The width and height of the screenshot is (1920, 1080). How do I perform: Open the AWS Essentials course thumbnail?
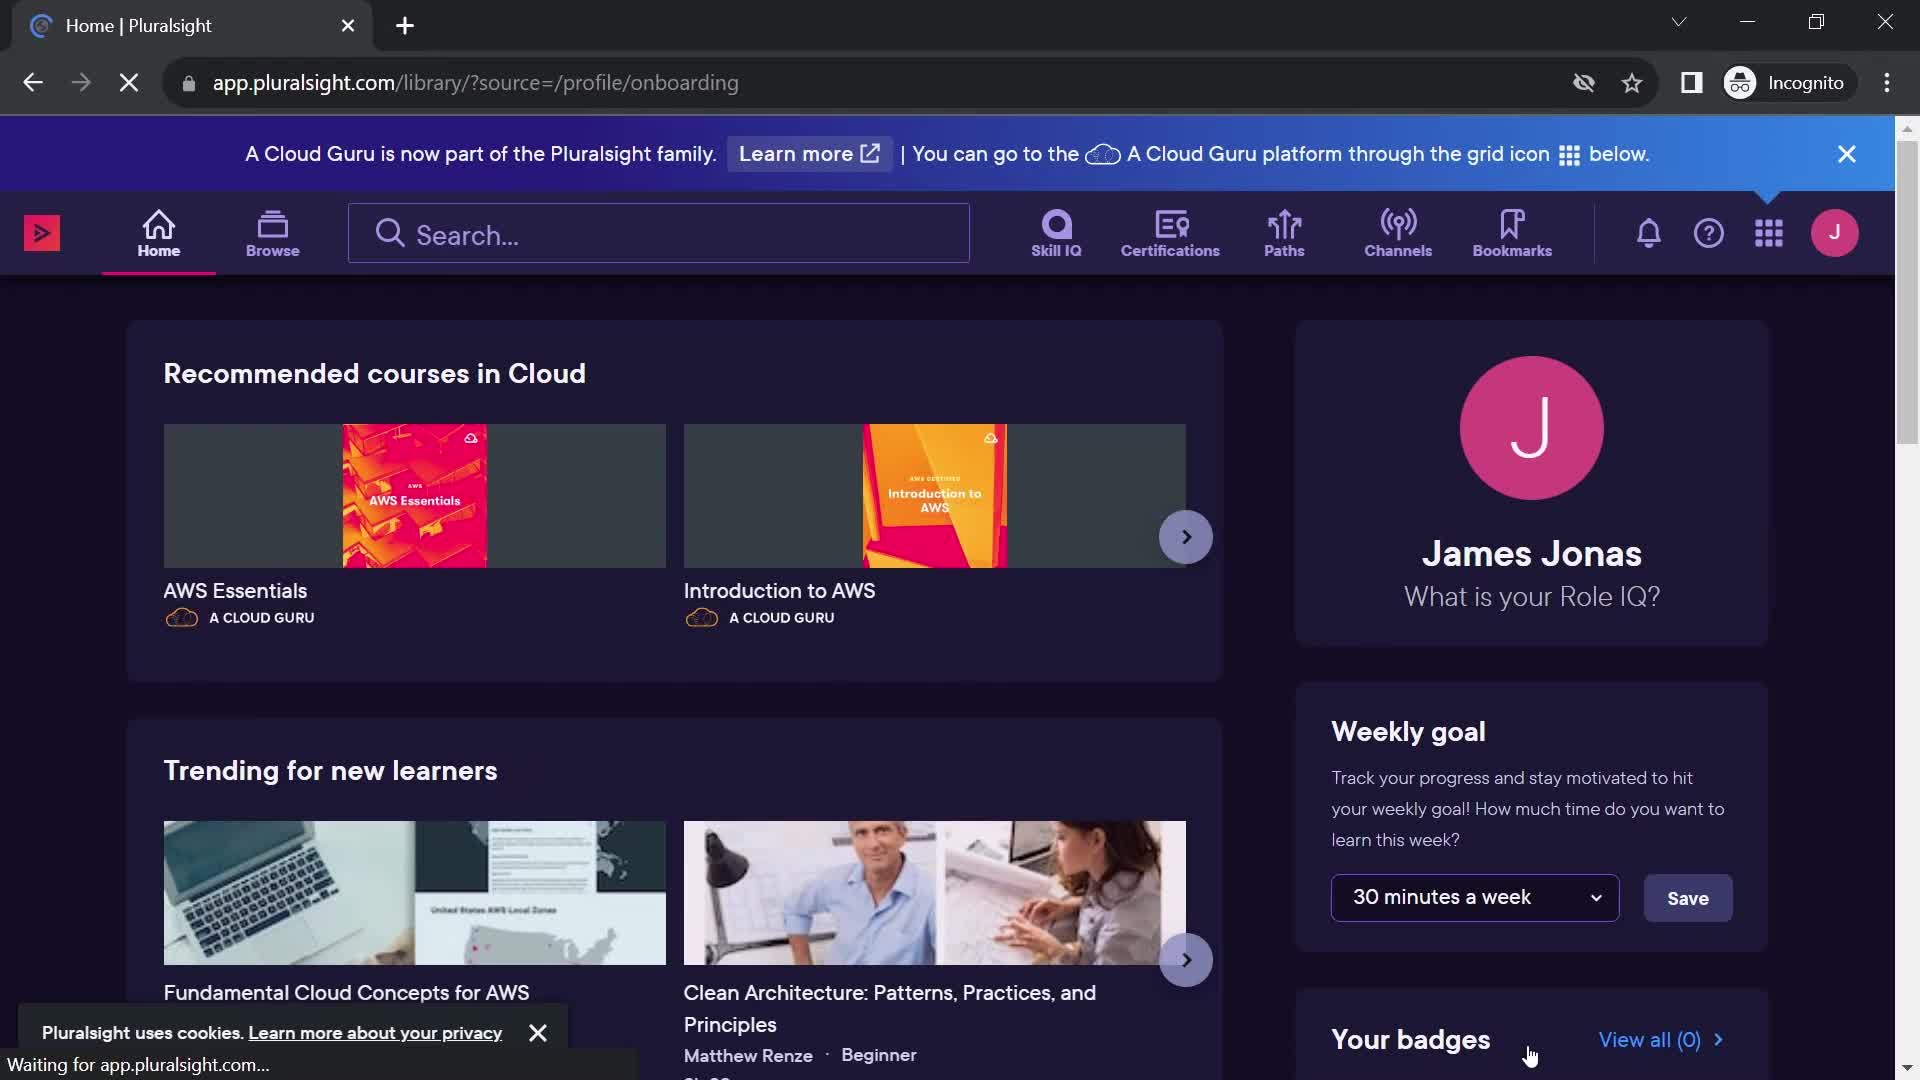(x=415, y=496)
